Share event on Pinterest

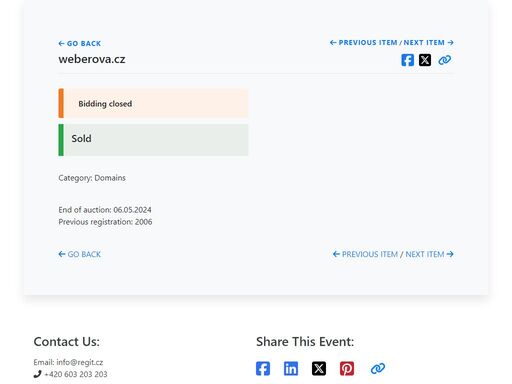pos(347,368)
